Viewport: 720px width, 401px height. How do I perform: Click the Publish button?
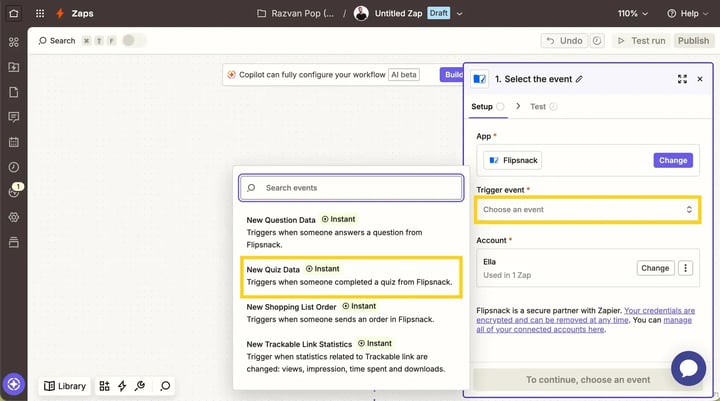(x=693, y=40)
